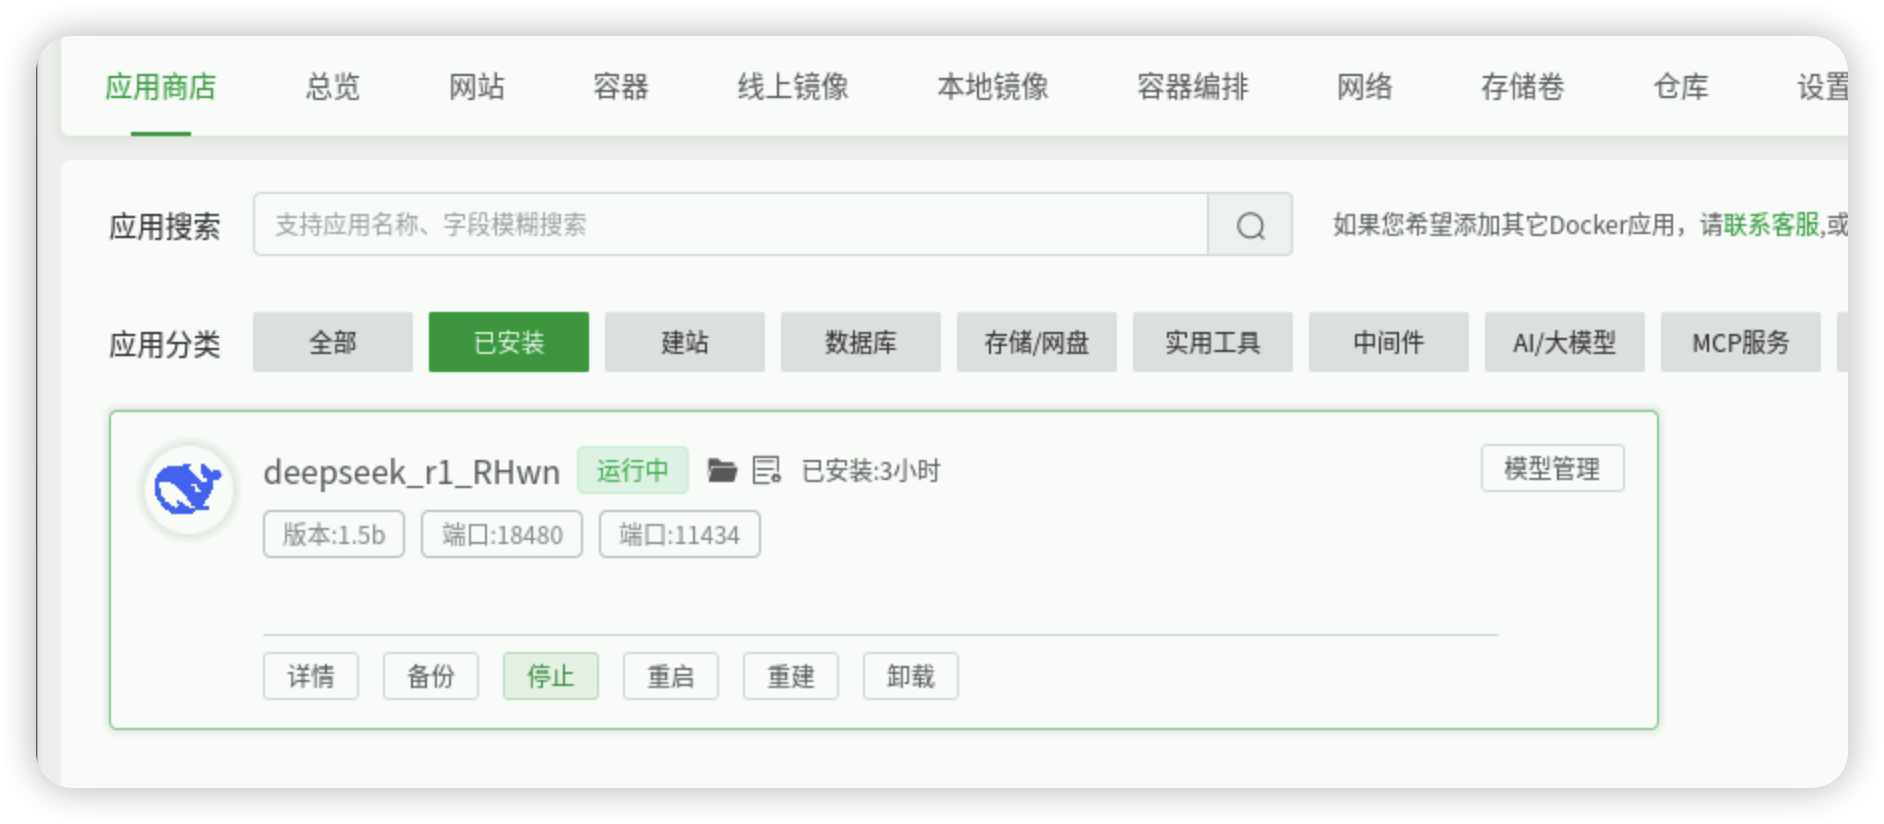Image resolution: width=1884 pixels, height=824 pixels.
Task: Show the AI/大模型 category
Action: click(x=1565, y=343)
